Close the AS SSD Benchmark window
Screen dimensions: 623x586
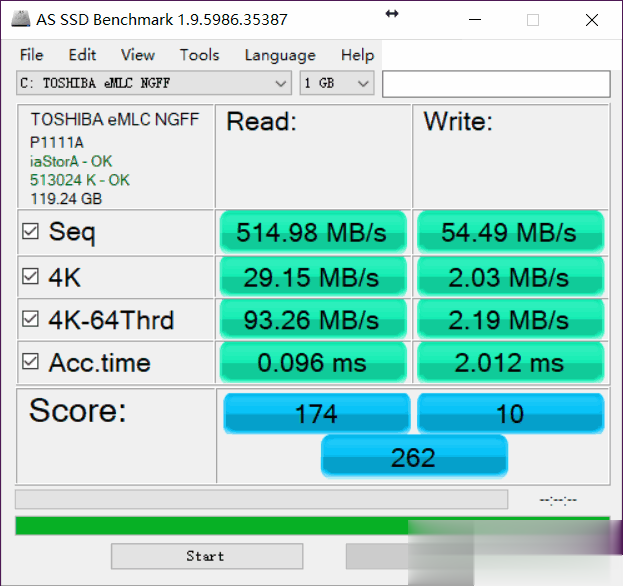[x=592, y=20]
